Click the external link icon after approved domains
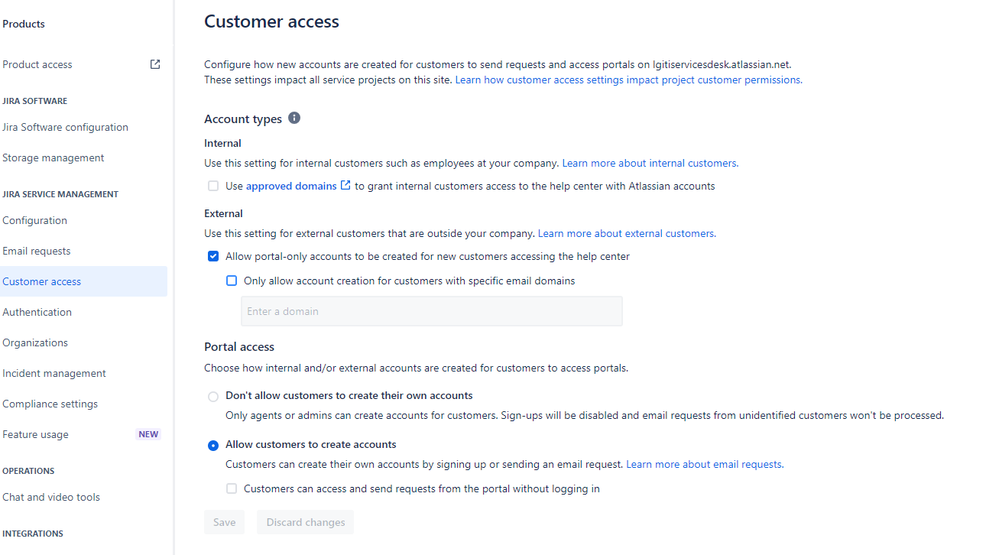This screenshot has height=555, width=999. tap(345, 185)
